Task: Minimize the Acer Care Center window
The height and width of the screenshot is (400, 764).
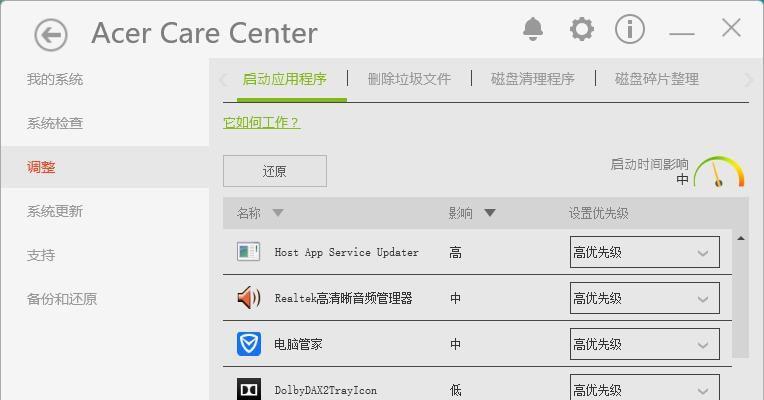Action: (682, 34)
